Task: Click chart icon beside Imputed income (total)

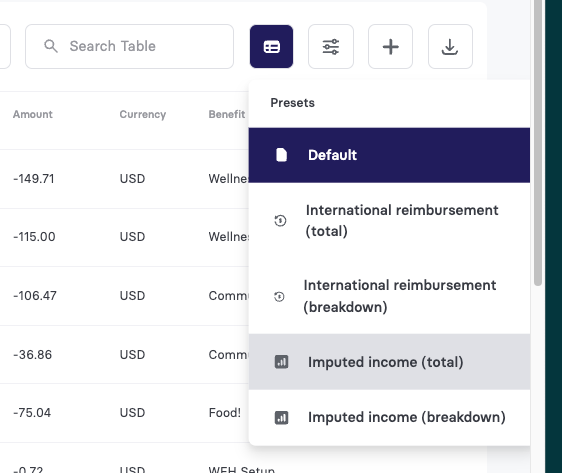Action: point(281,362)
